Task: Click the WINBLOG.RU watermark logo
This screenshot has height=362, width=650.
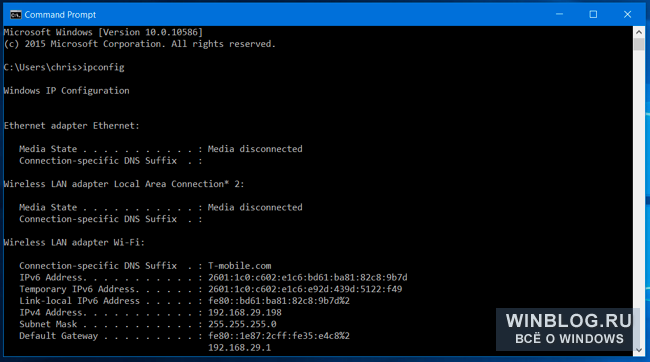Action: point(569,329)
